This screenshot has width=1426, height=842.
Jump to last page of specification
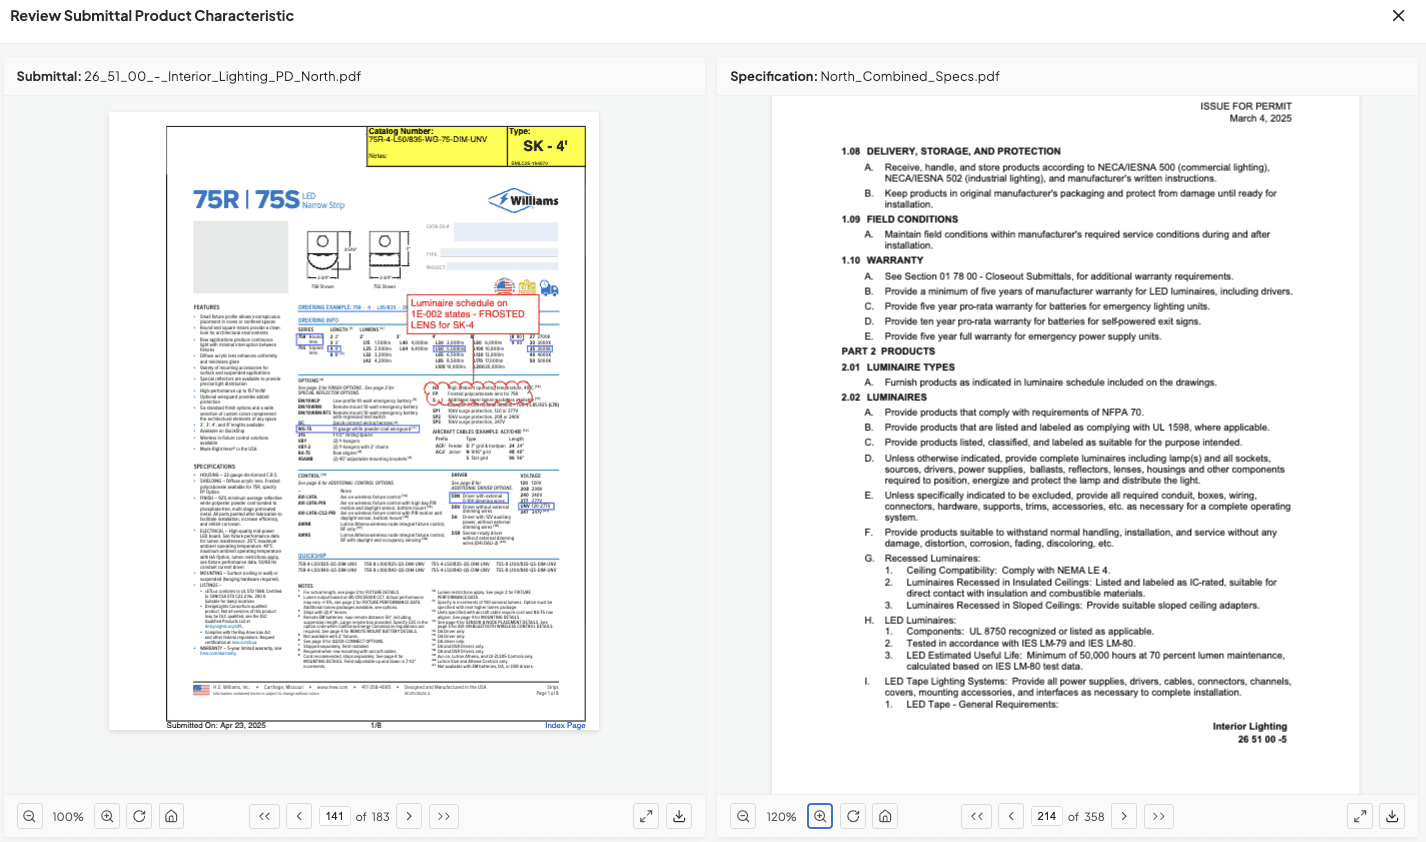[x=1158, y=816]
